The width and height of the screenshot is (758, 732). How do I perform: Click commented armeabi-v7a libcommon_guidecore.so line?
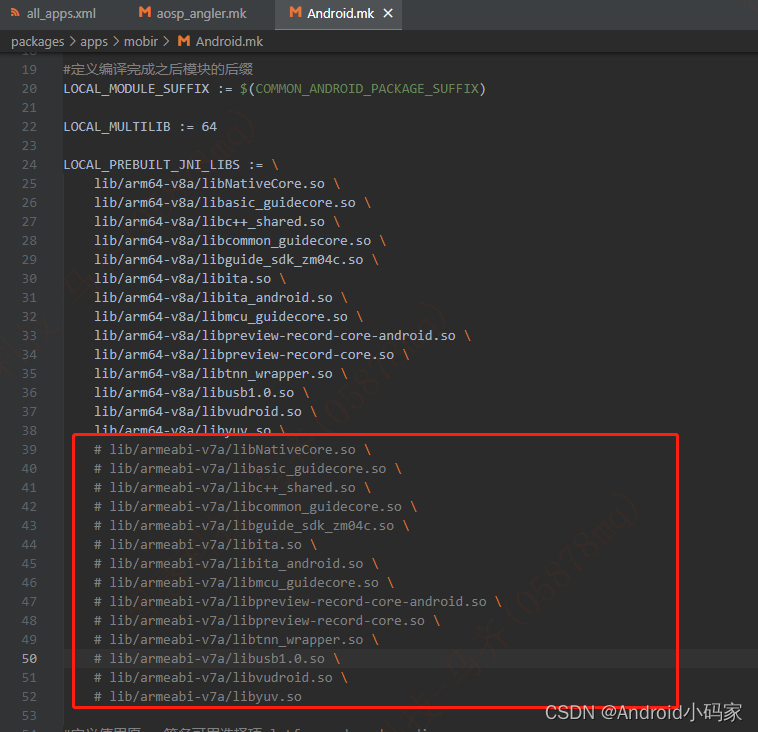pos(256,507)
